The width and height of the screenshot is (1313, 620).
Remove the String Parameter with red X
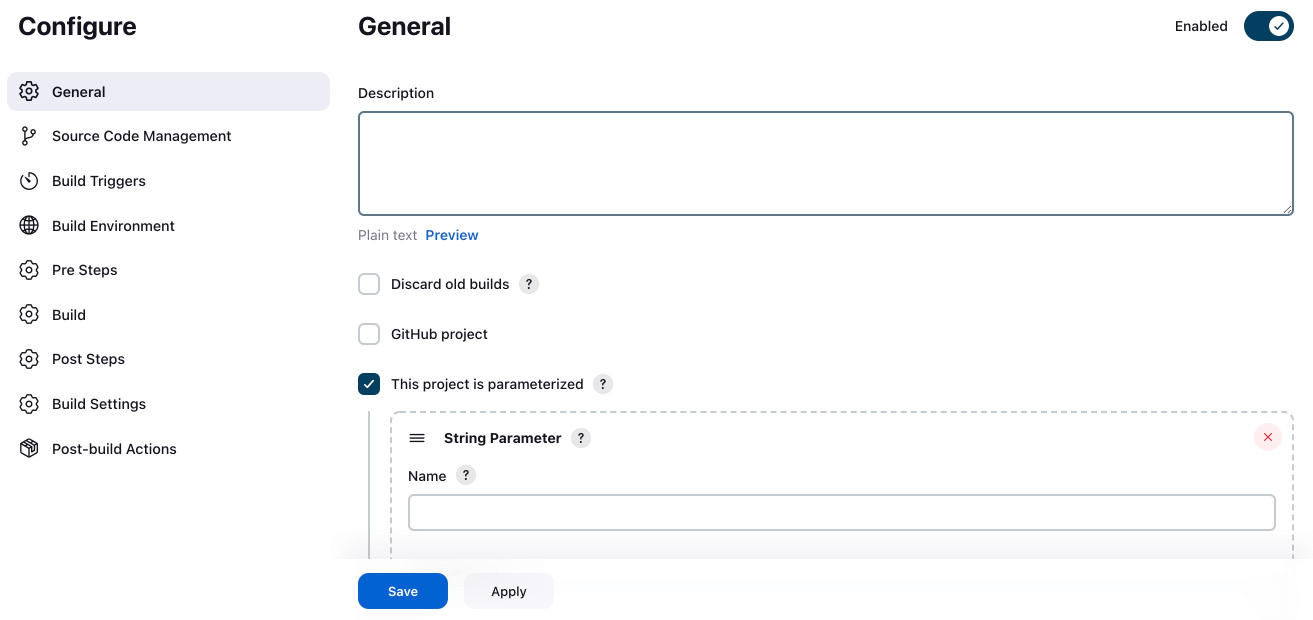pos(1268,437)
